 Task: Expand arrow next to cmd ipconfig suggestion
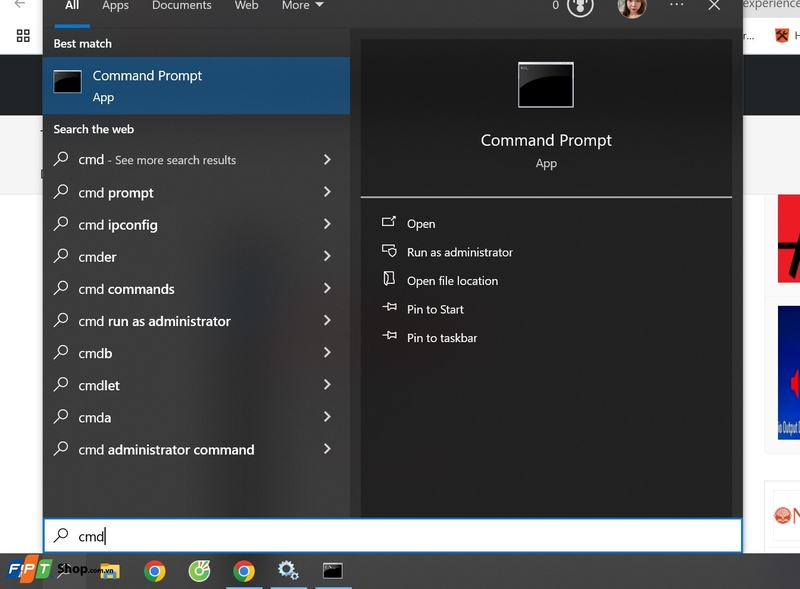327,224
